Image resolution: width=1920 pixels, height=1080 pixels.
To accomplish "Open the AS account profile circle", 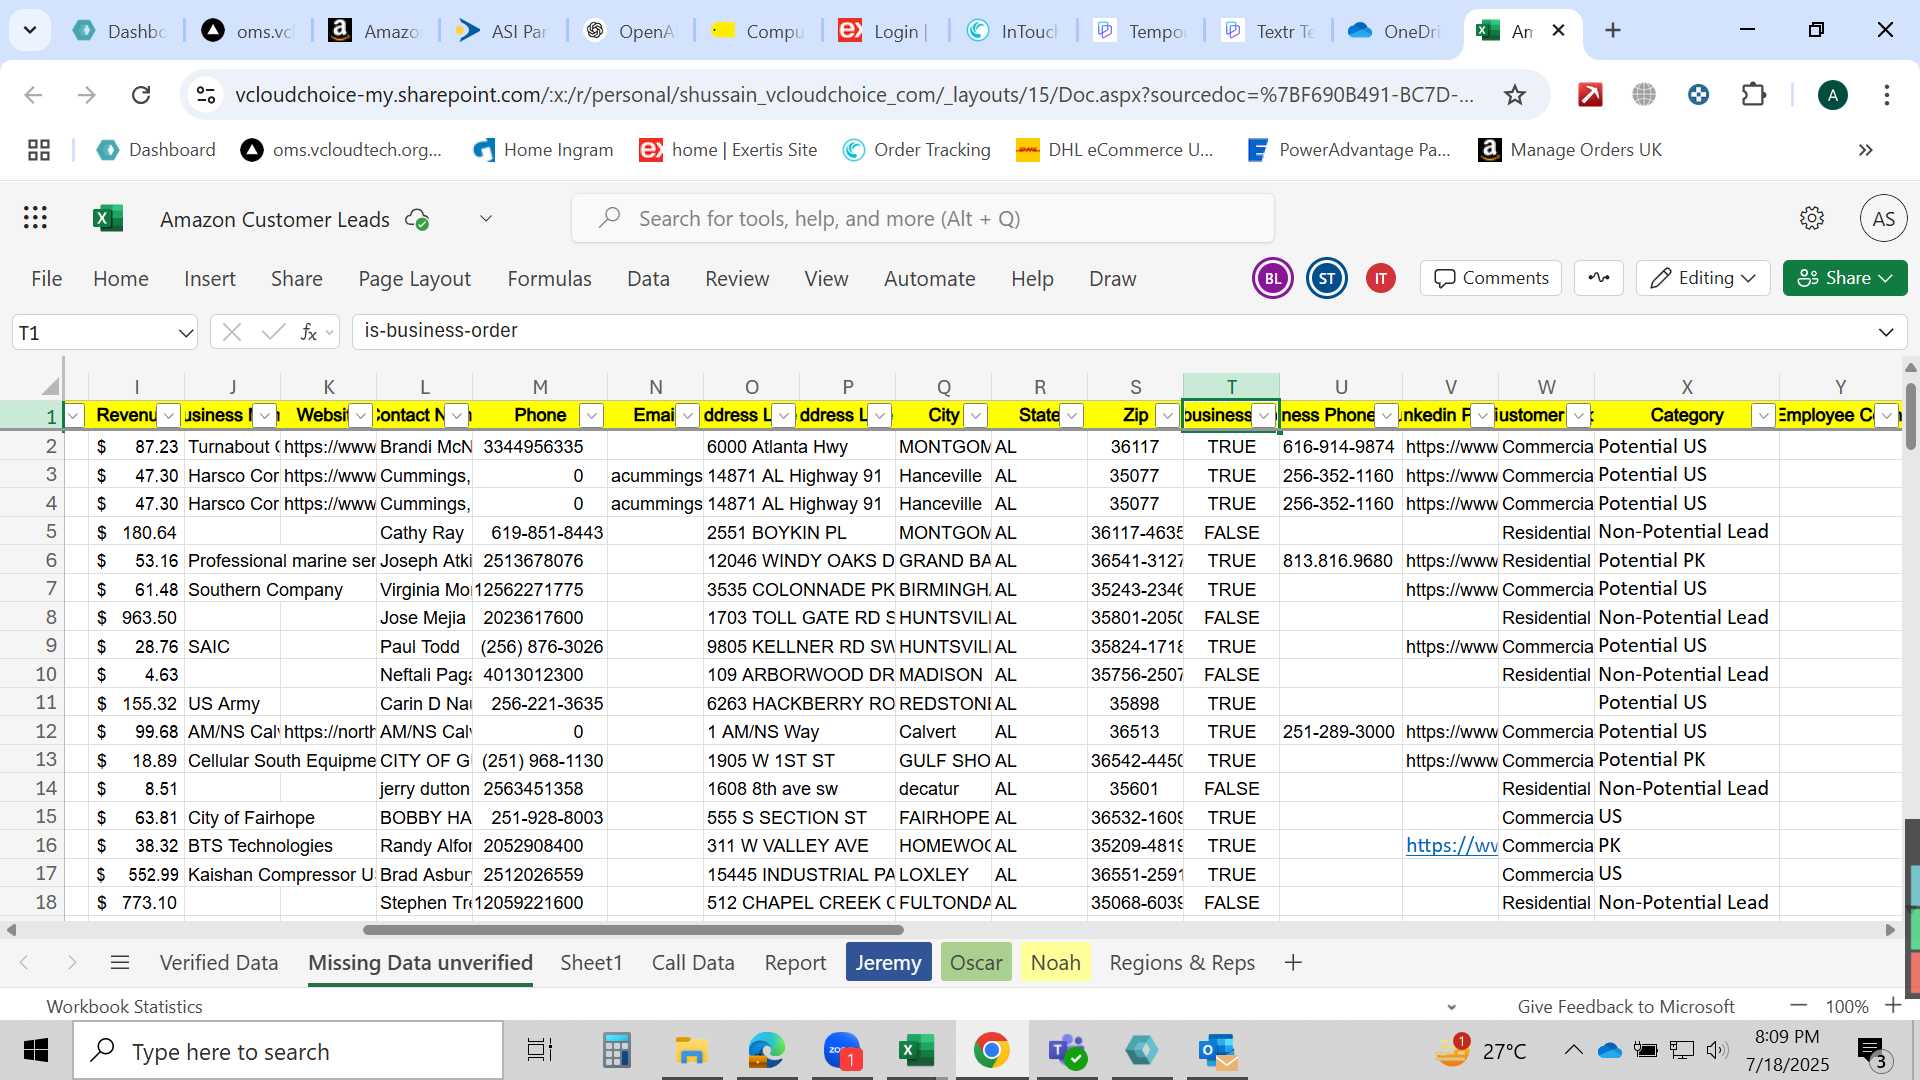I will coord(1884,218).
